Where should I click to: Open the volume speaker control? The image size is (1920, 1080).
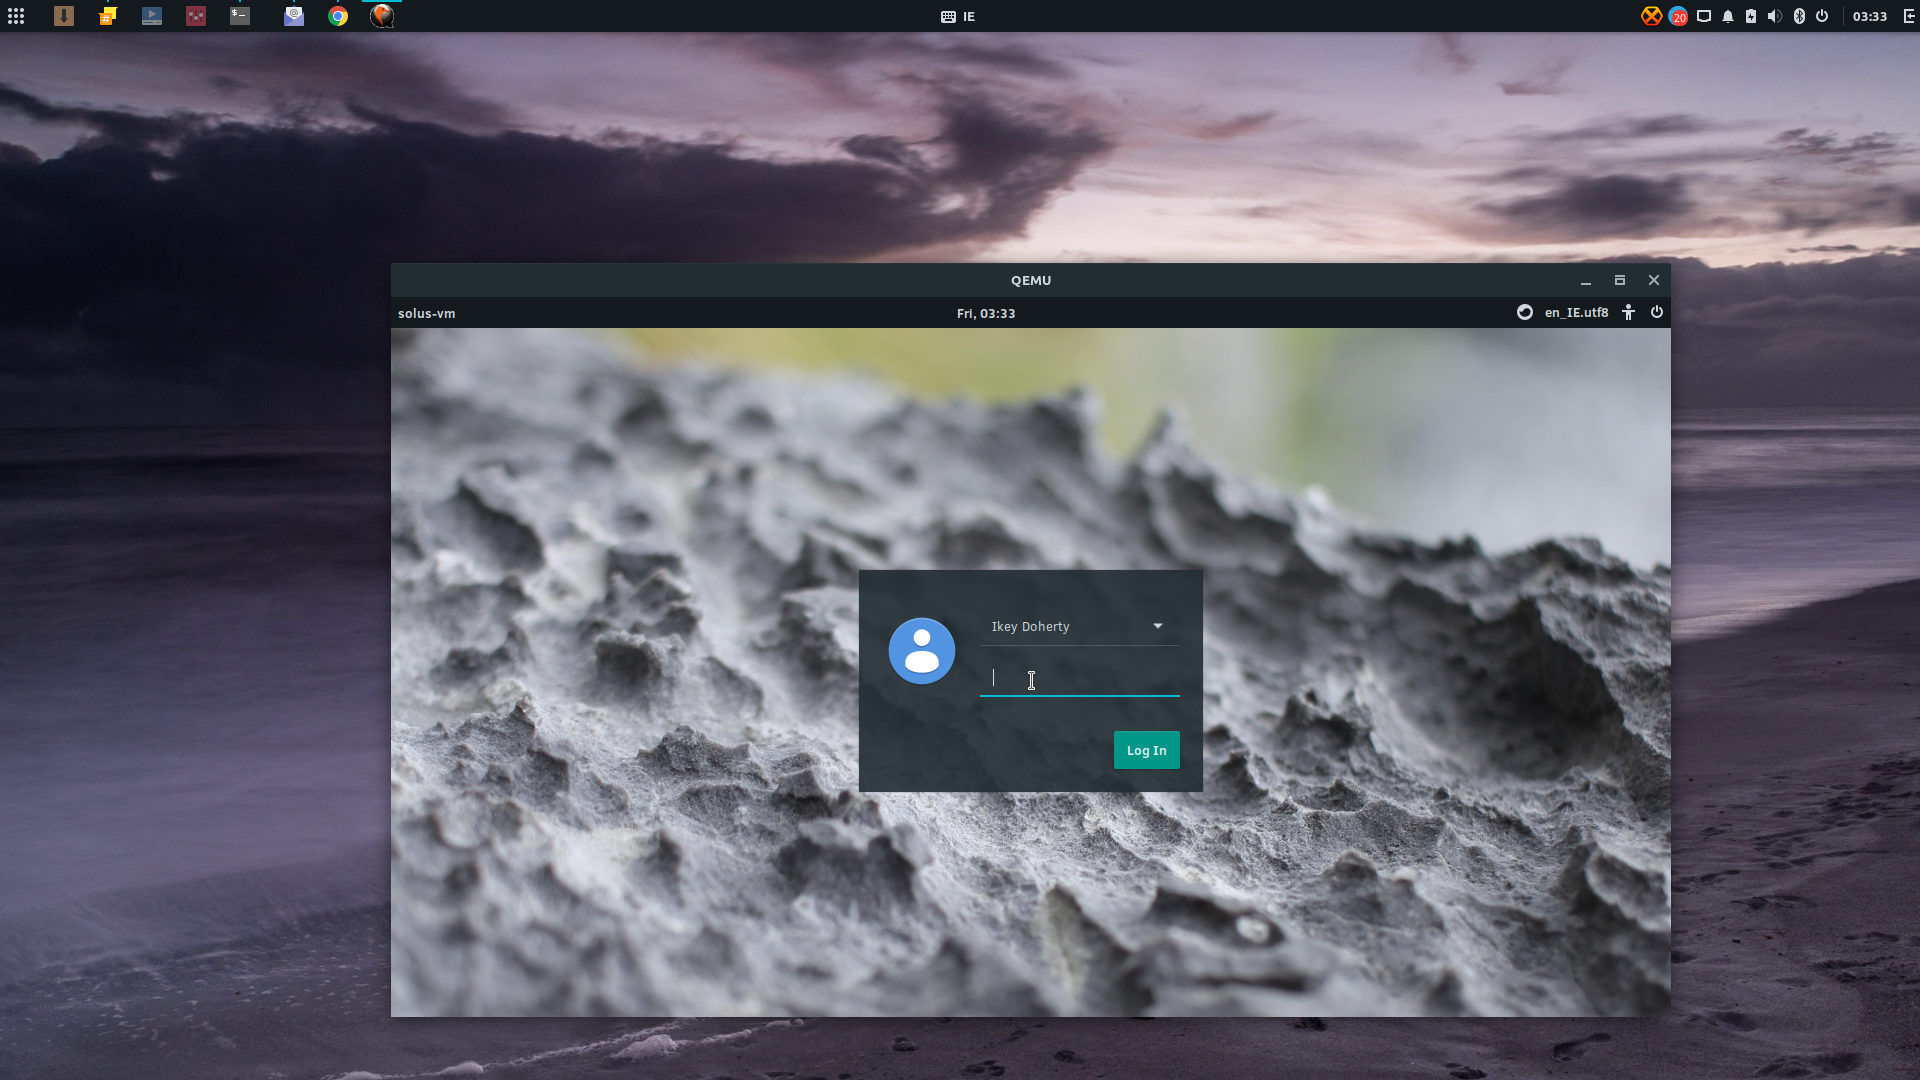[1775, 16]
